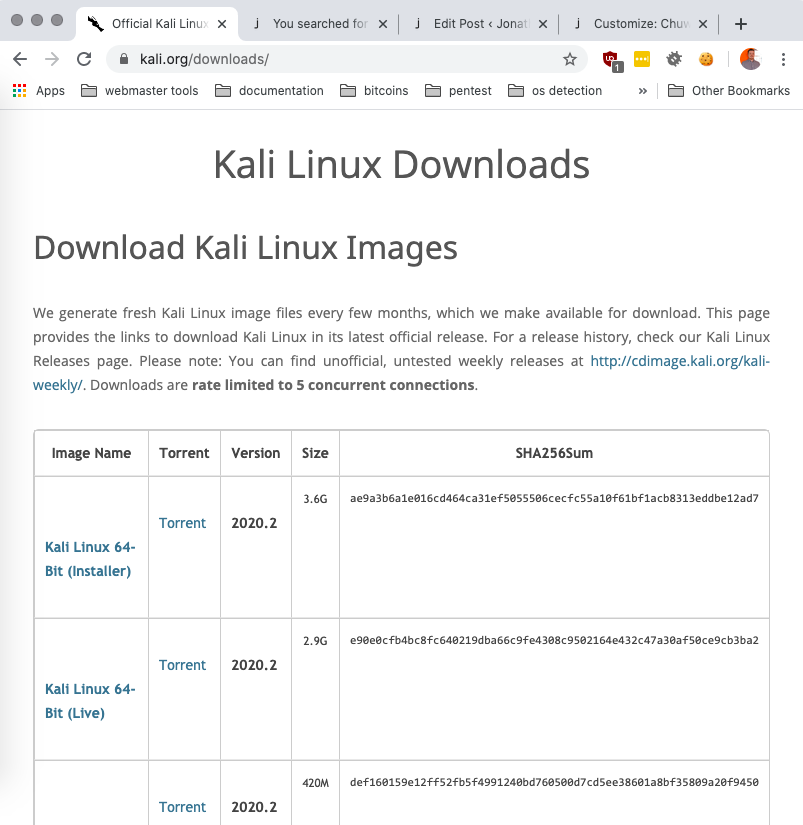Click the cookie manager extension icon

tap(705, 59)
